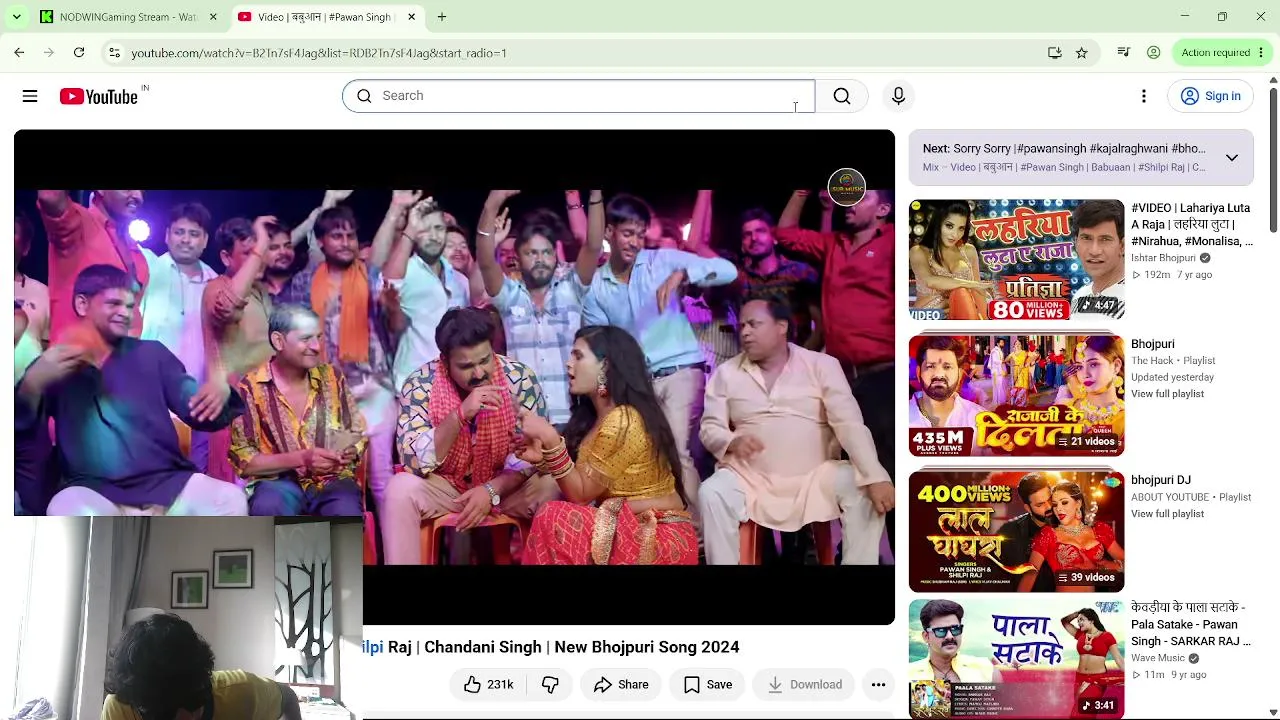
Task: Start voice search with microphone
Action: (x=898, y=96)
